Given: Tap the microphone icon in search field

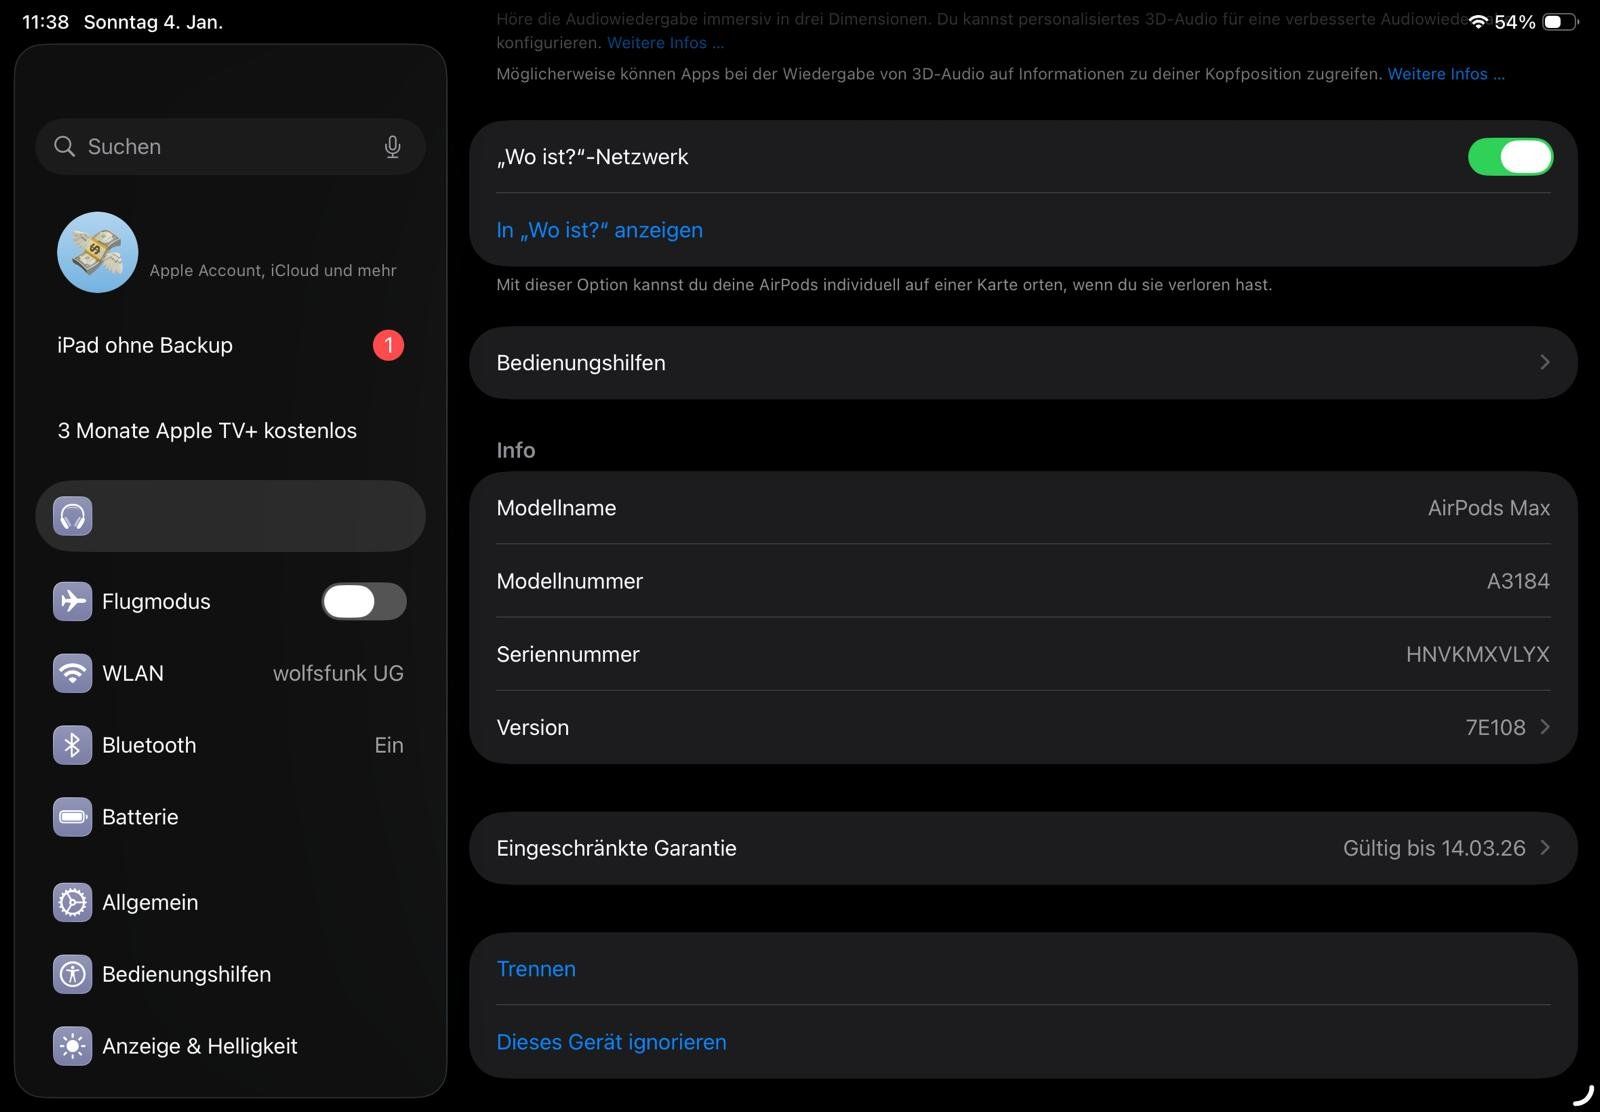Looking at the screenshot, I should click(392, 147).
